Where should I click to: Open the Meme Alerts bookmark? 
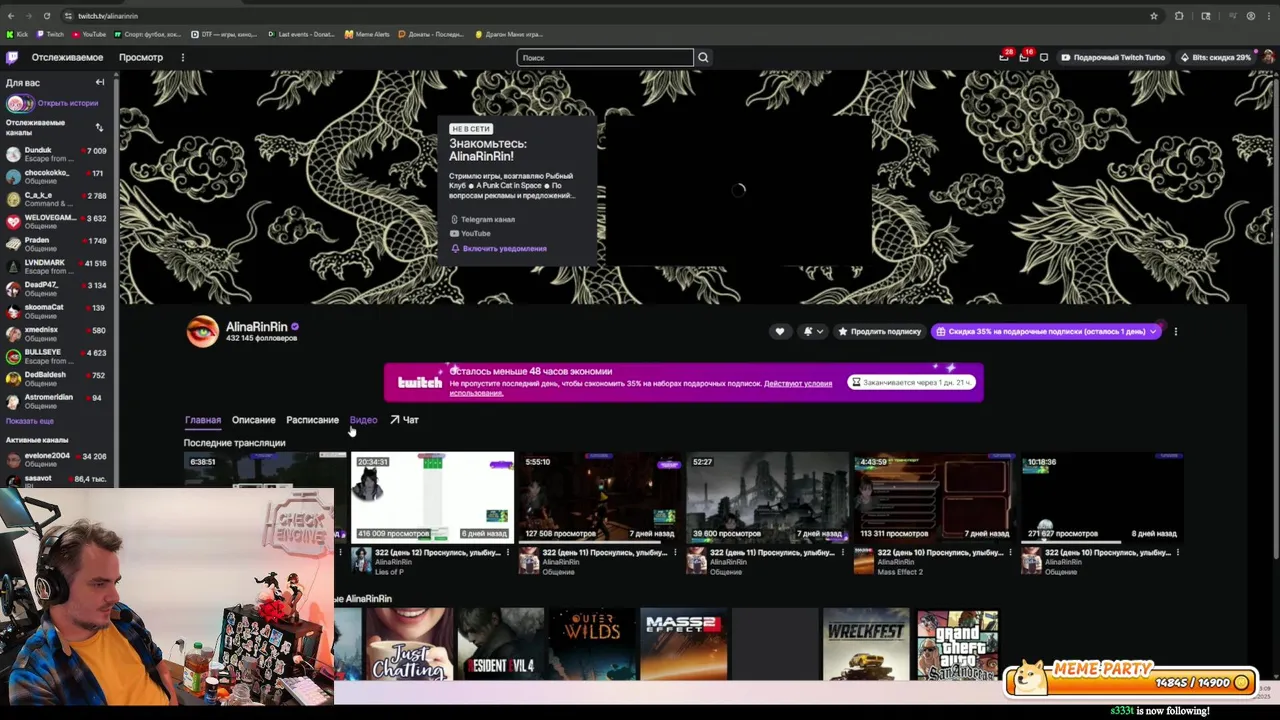tap(367, 34)
